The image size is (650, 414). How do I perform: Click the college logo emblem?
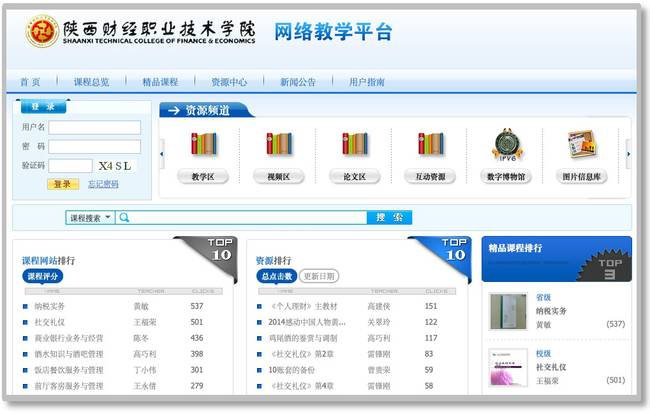coord(42,31)
